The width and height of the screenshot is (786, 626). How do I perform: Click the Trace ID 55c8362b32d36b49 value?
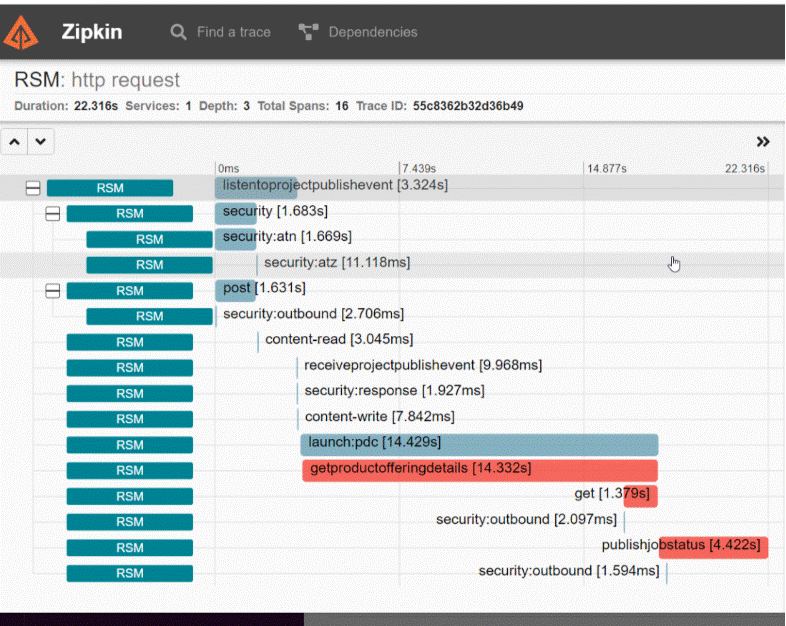(x=468, y=106)
